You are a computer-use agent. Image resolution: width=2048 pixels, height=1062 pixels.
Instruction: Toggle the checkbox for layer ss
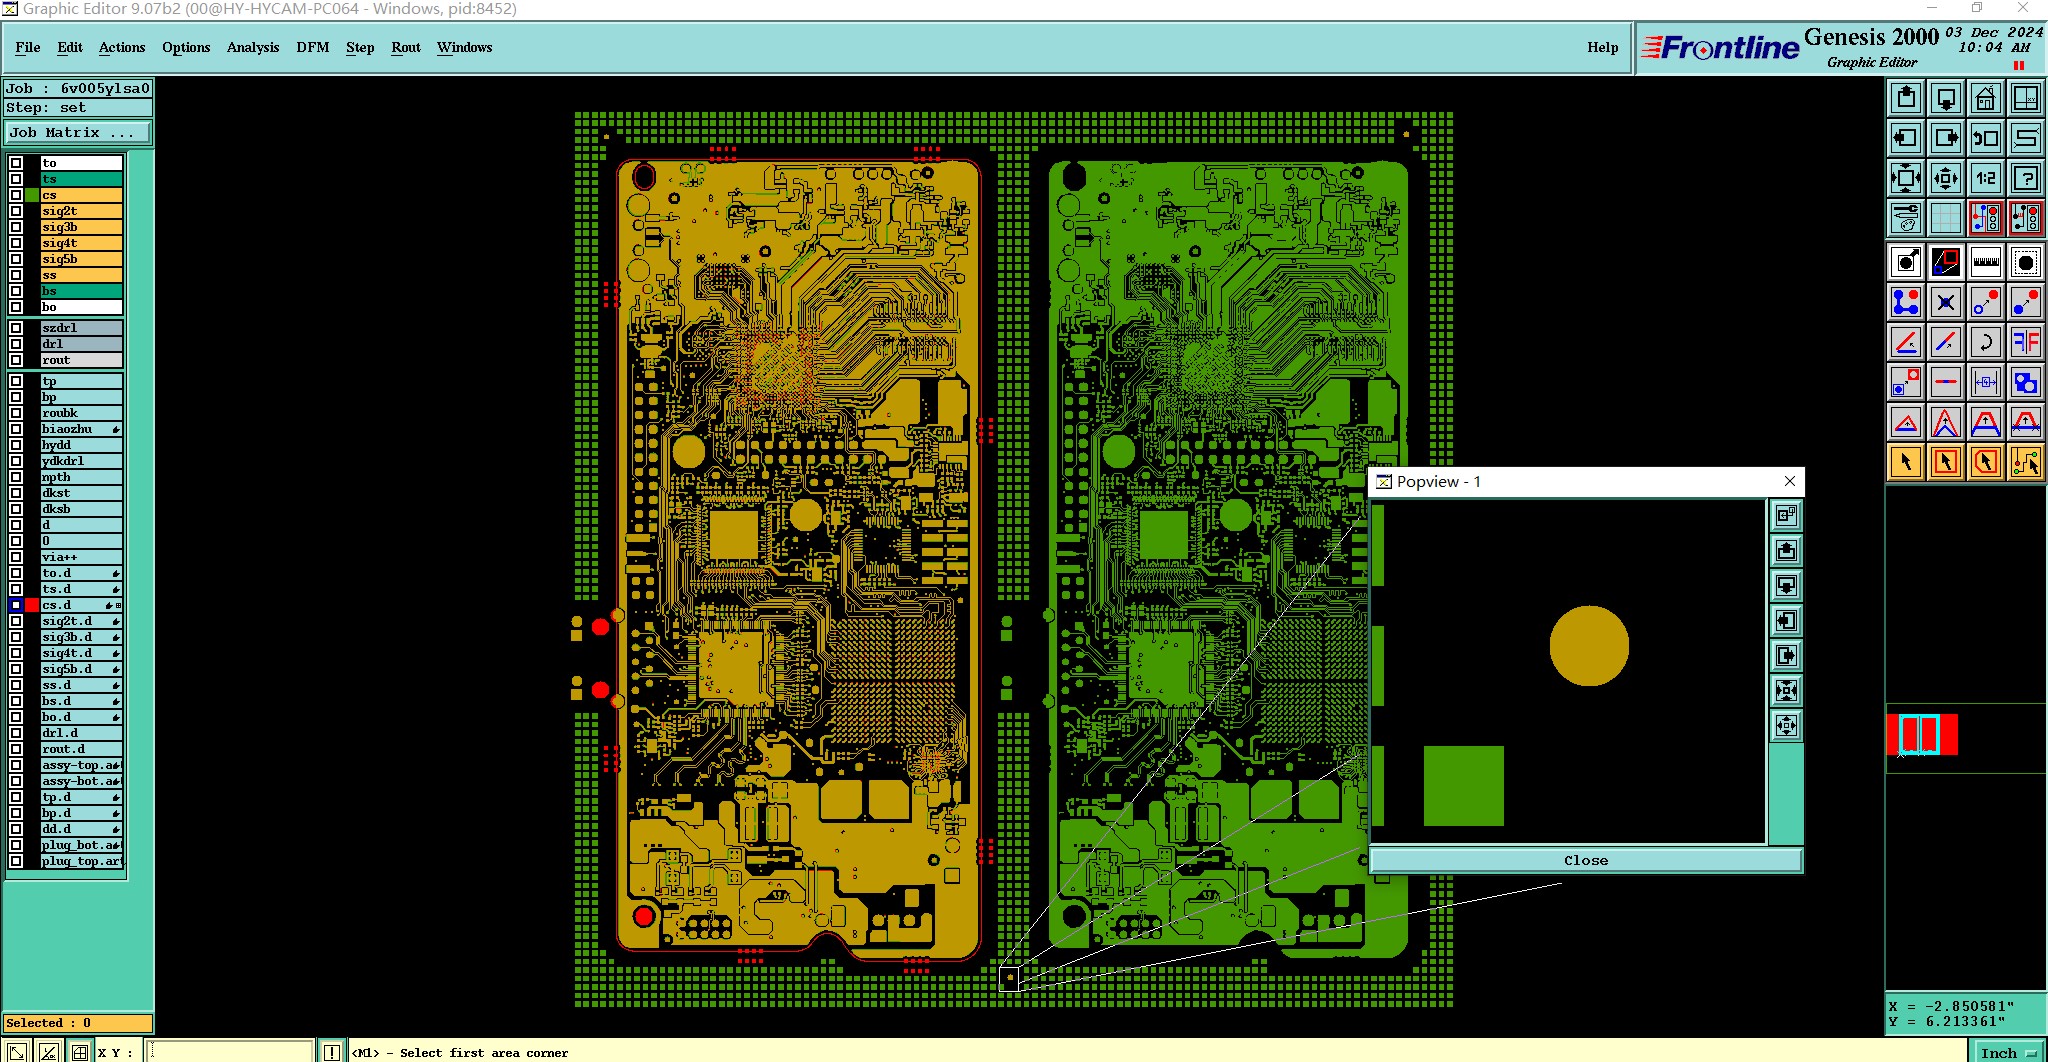(x=16, y=275)
